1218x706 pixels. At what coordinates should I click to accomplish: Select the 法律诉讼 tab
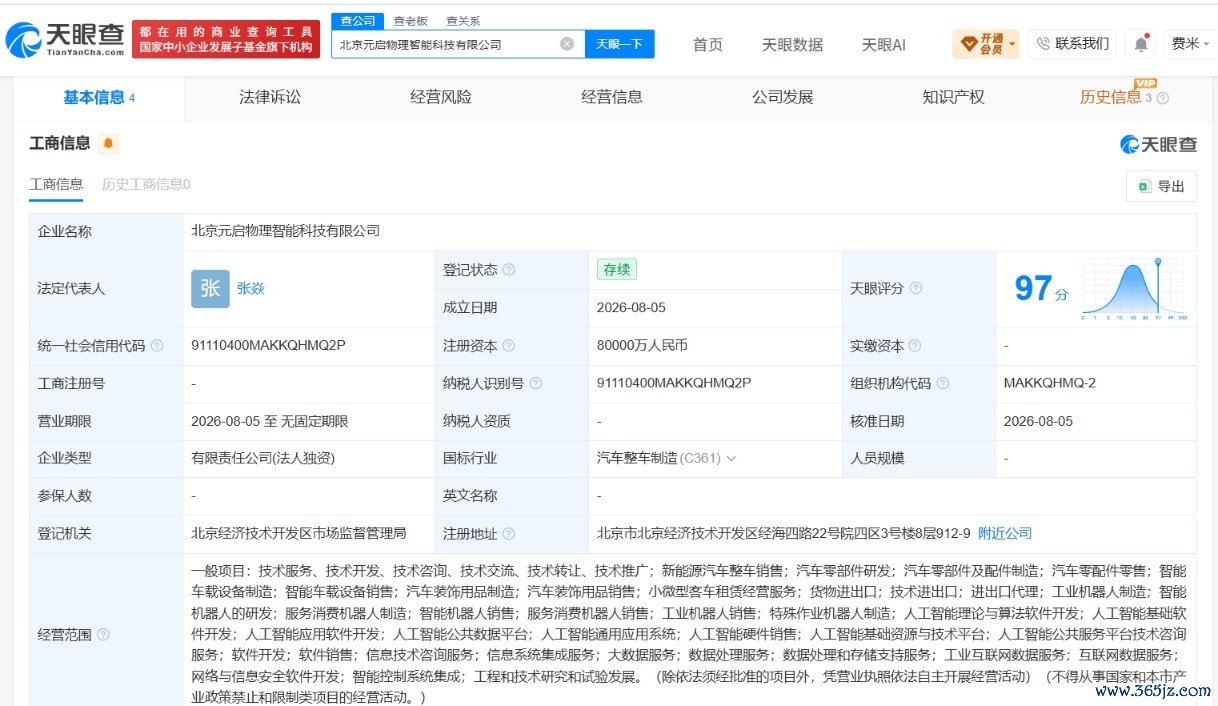pos(270,97)
